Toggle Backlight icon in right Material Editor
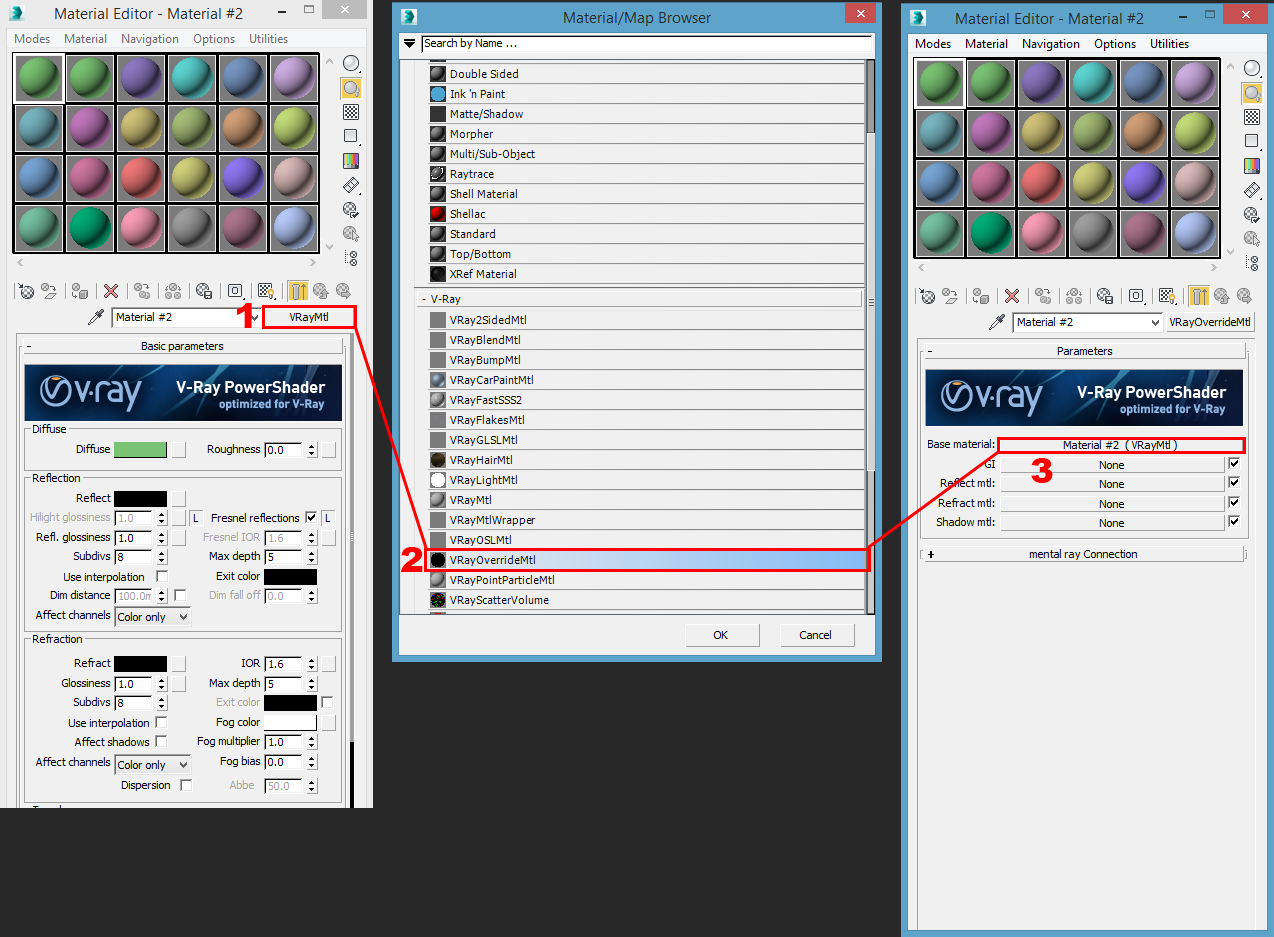The width and height of the screenshot is (1274, 937). 1252,93
